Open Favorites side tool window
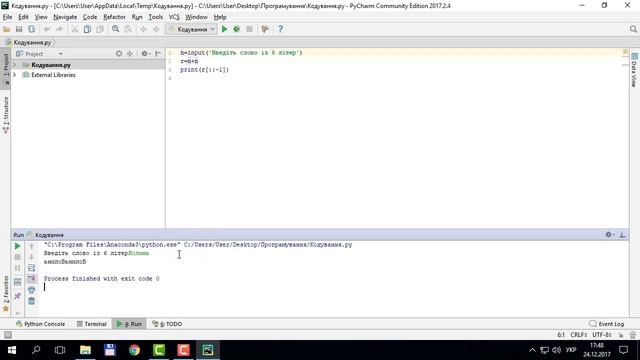 coord(6,293)
